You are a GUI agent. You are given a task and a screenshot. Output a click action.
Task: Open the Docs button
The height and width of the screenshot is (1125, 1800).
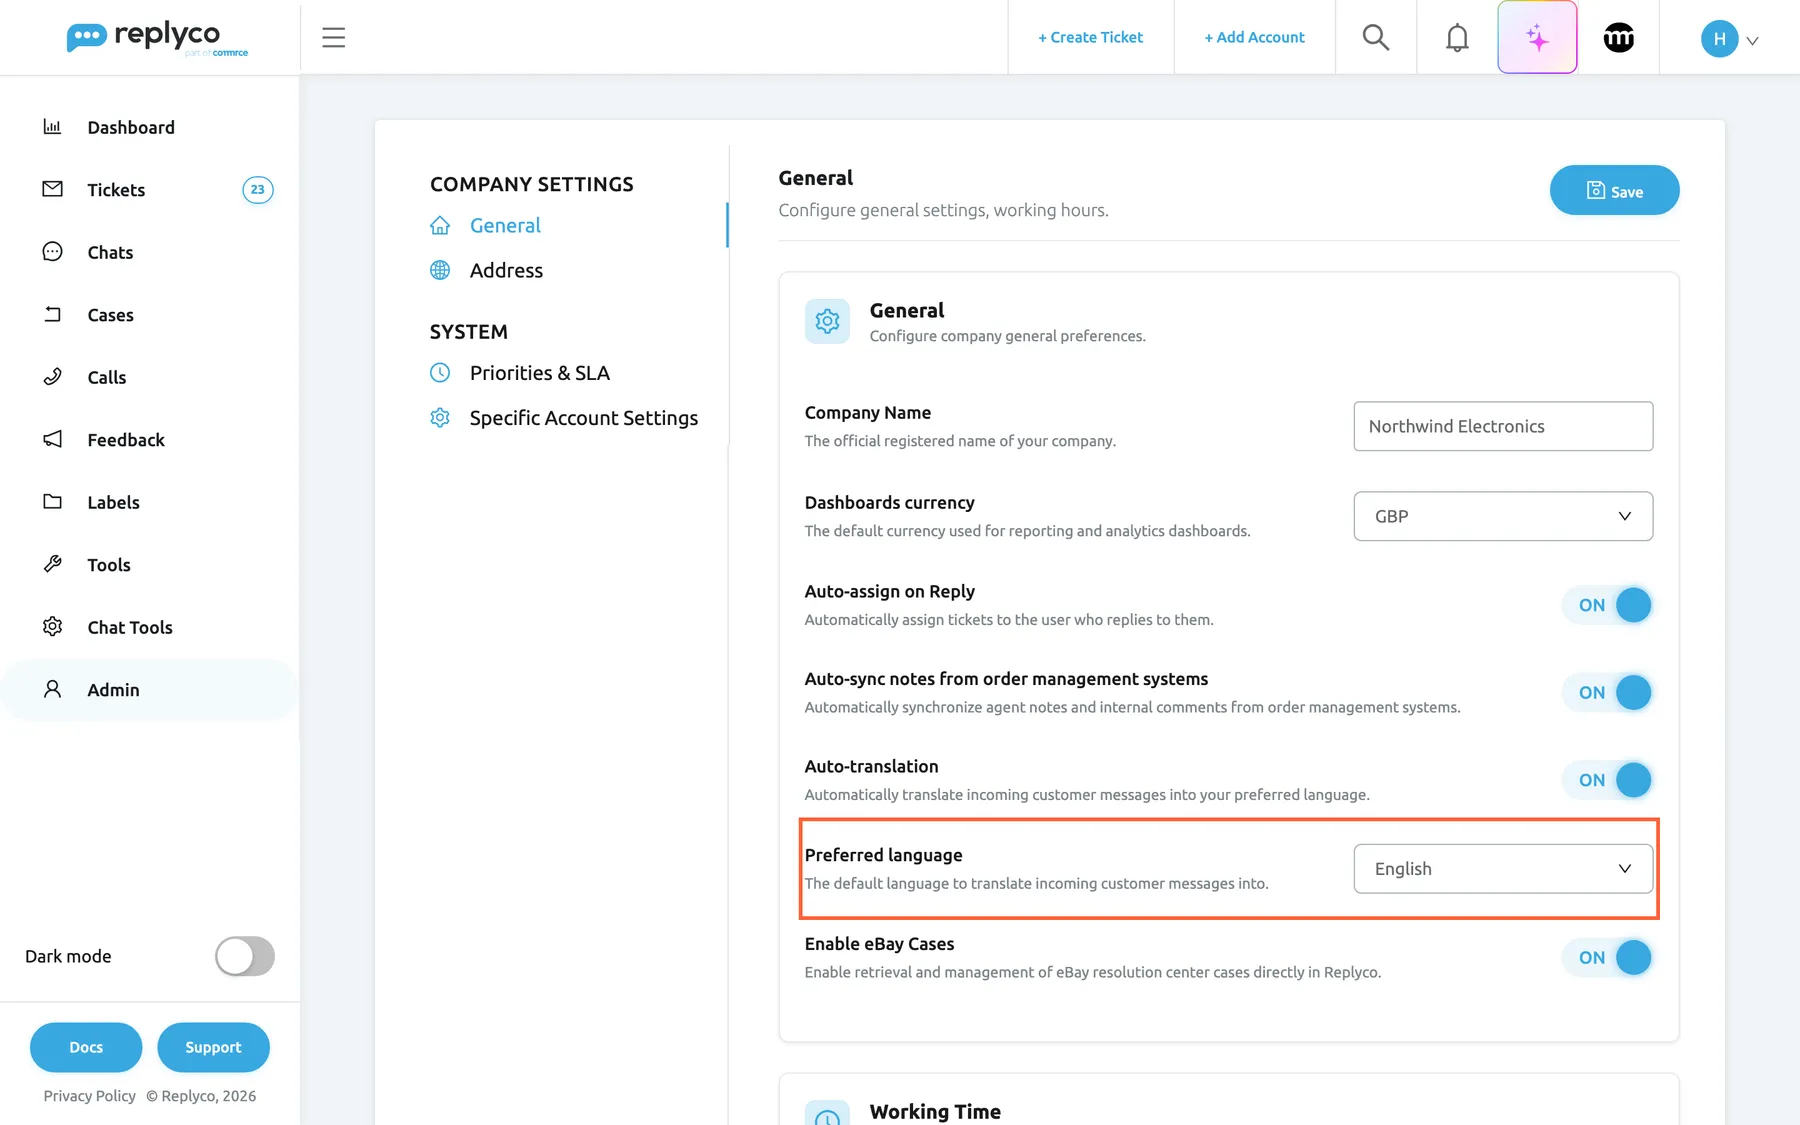point(86,1047)
